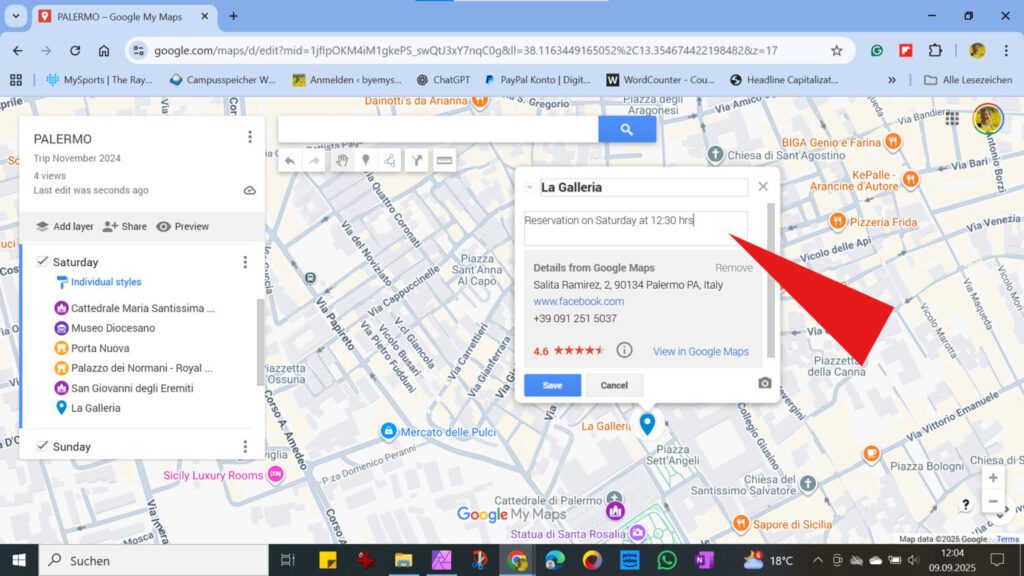This screenshot has height=576, width=1024.
Task: Open Saturday layer three-dot options
Action: click(x=245, y=262)
